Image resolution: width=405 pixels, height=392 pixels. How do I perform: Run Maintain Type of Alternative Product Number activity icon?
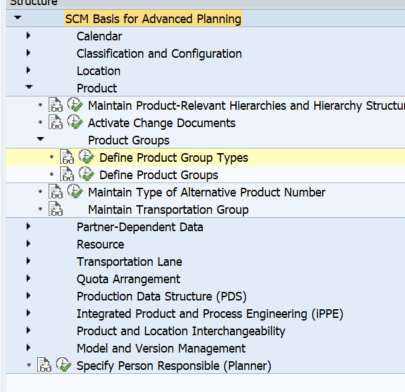(x=75, y=191)
